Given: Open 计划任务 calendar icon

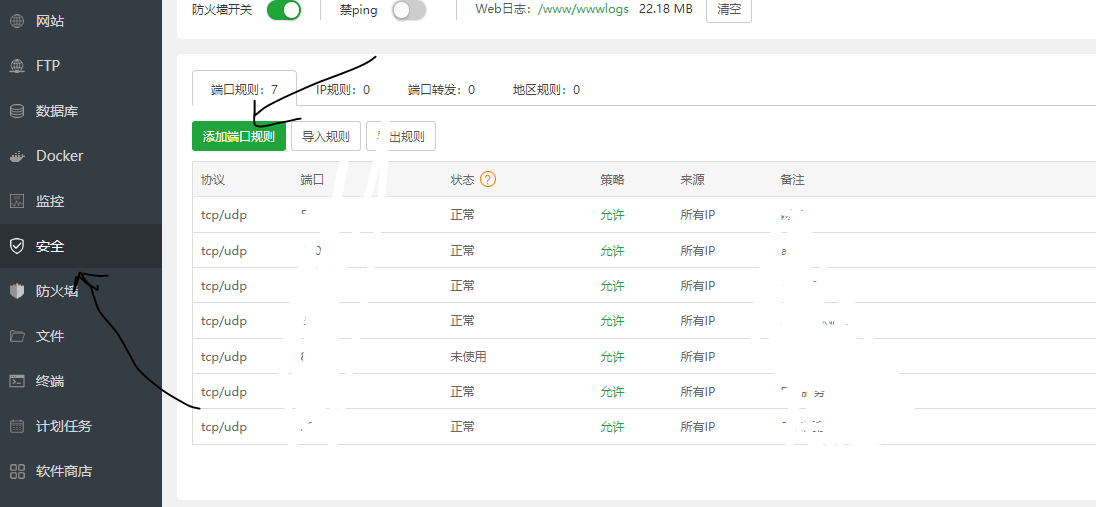Looking at the screenshot, I should 17,426.
